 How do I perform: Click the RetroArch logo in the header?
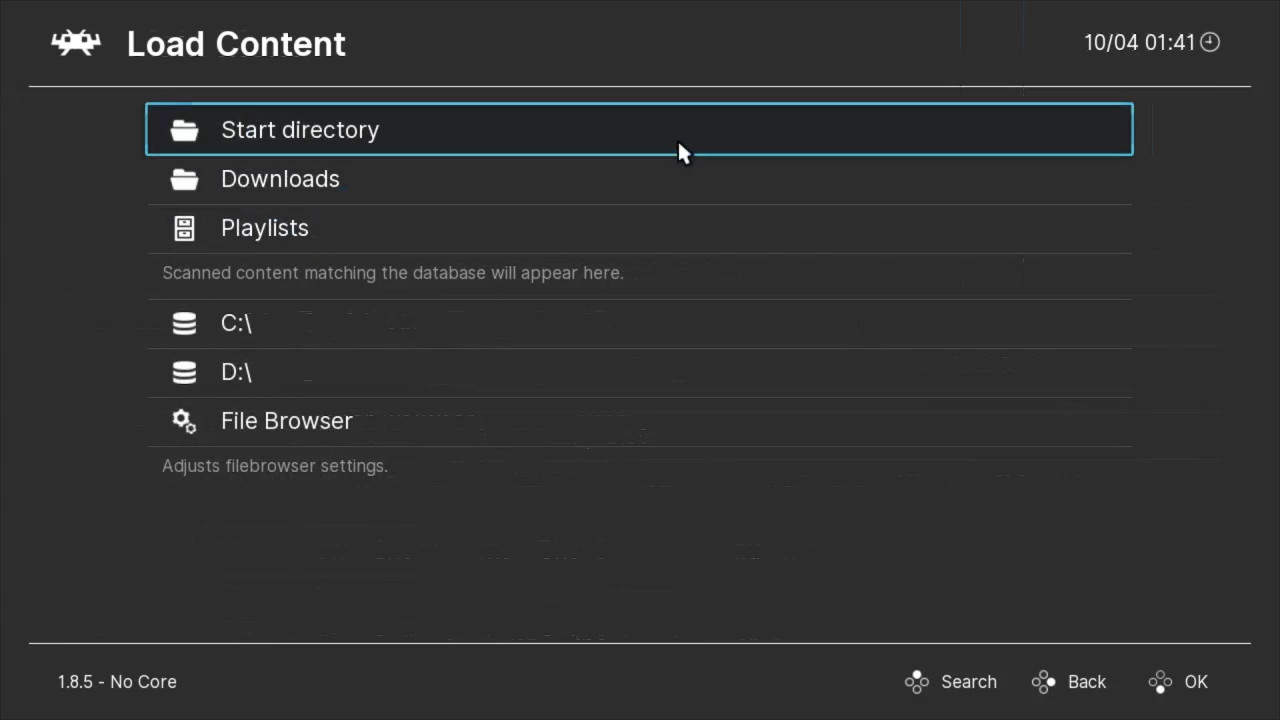[x=75, y=42]
